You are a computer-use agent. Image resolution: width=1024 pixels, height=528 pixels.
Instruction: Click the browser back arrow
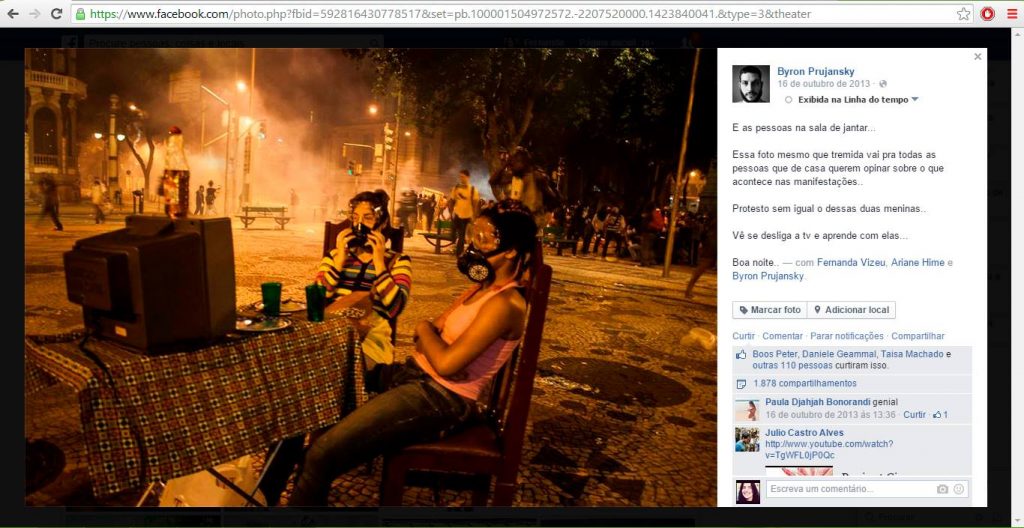tap(12, 14)
